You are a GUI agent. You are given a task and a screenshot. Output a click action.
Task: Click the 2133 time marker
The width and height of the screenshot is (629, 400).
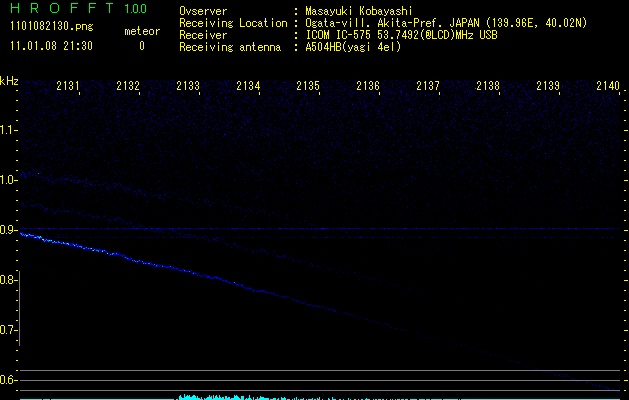pyautogui.click(x=188, y=85)
